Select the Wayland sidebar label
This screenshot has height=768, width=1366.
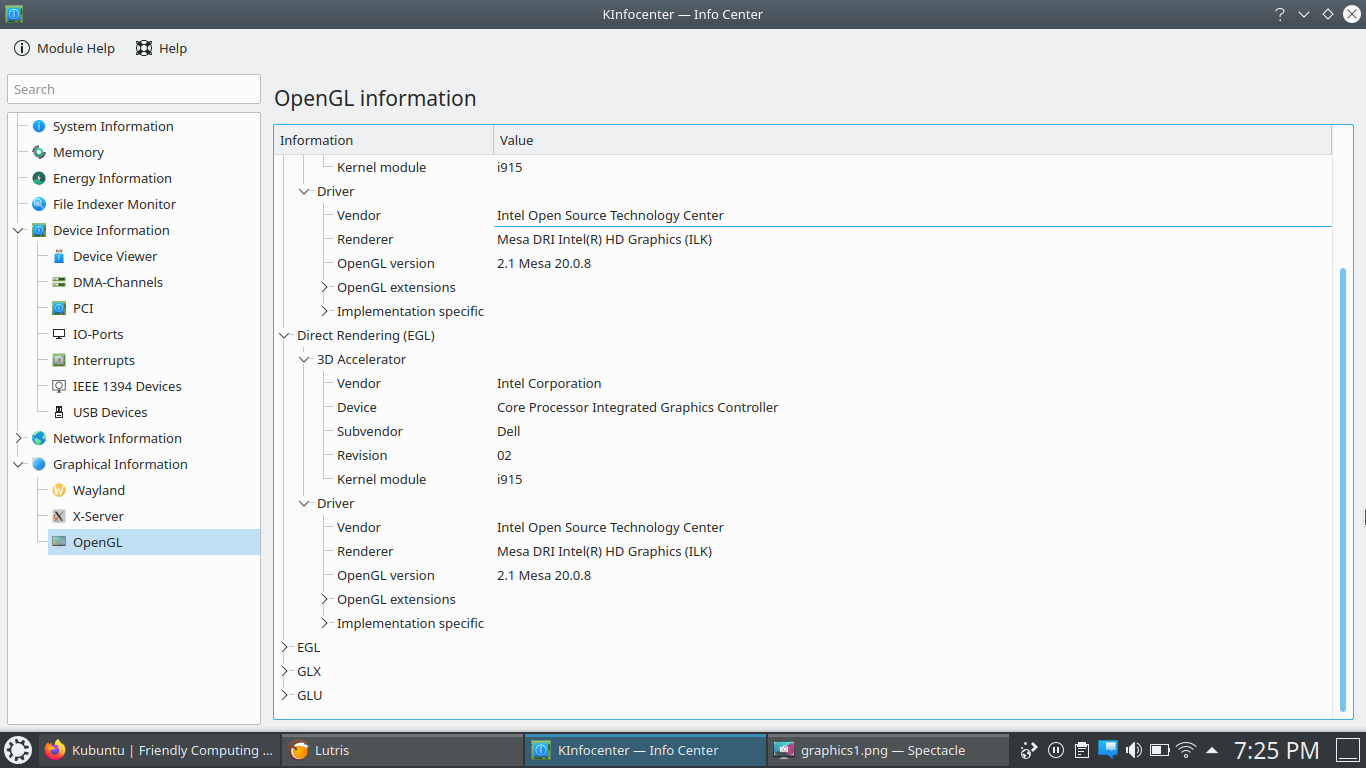click(x=99, y=490)
